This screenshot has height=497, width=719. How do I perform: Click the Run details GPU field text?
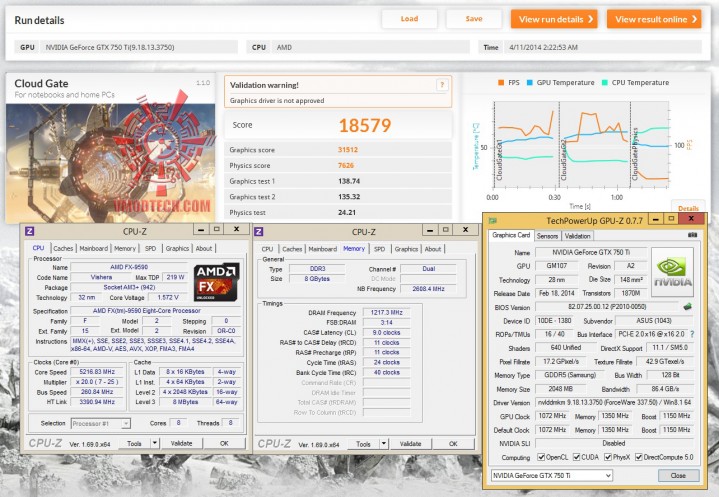[x=110, y=47]
